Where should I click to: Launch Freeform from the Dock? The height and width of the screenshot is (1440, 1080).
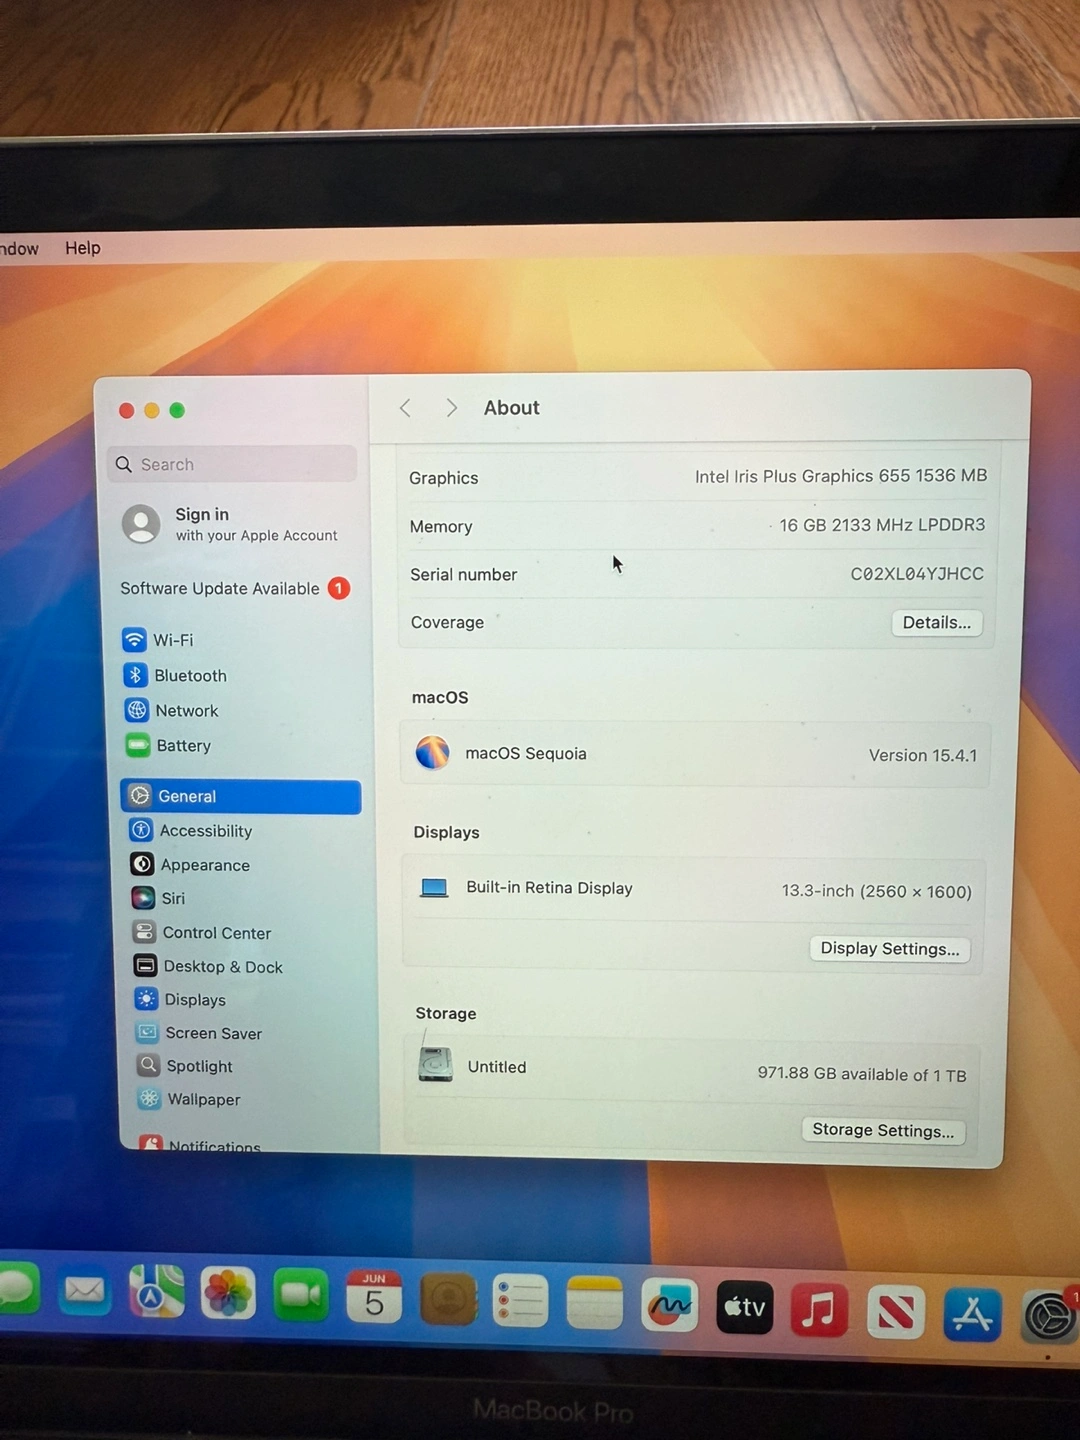click(x=669, y=1305)
